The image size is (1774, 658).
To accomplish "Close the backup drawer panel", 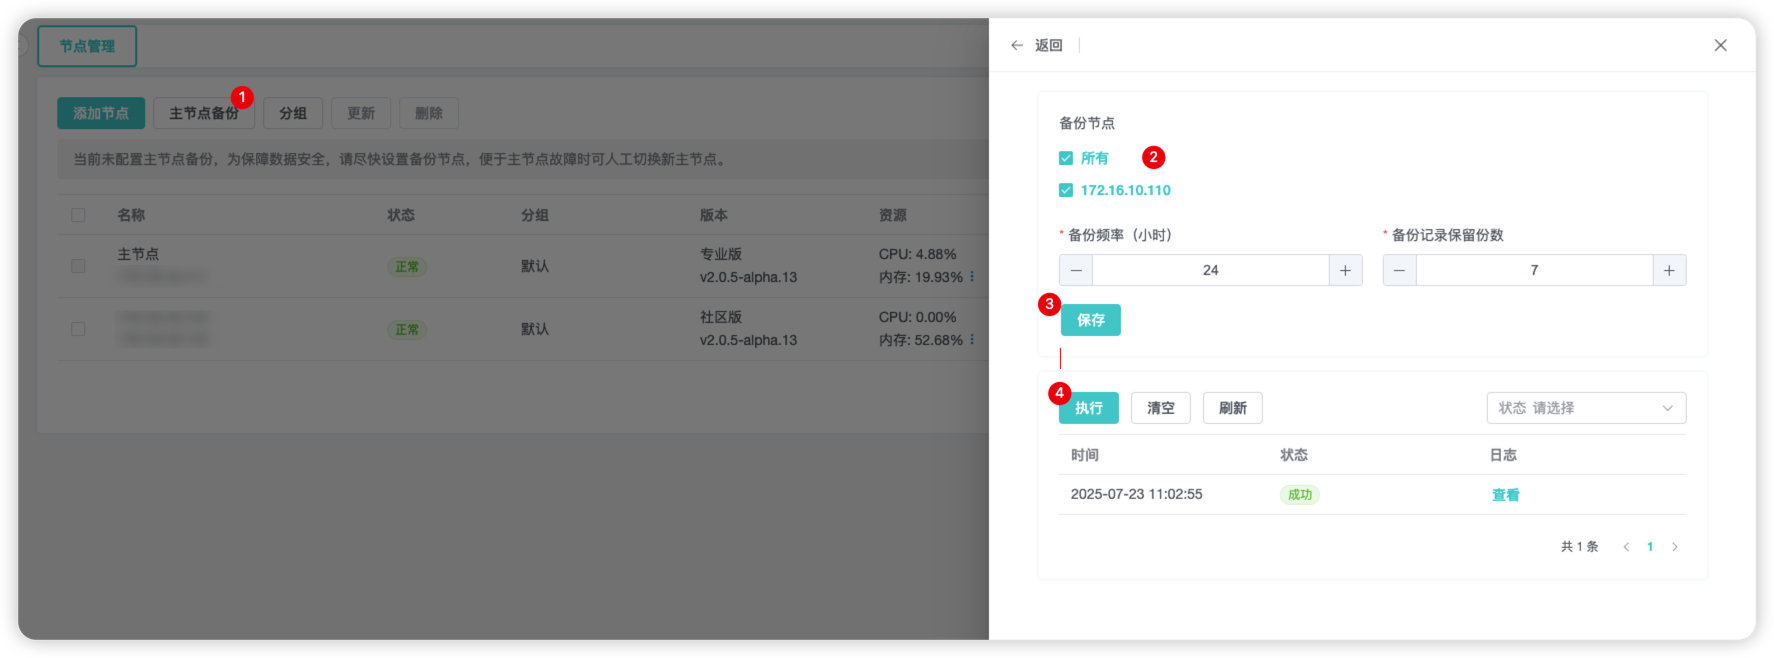I will click(1720, 45).
